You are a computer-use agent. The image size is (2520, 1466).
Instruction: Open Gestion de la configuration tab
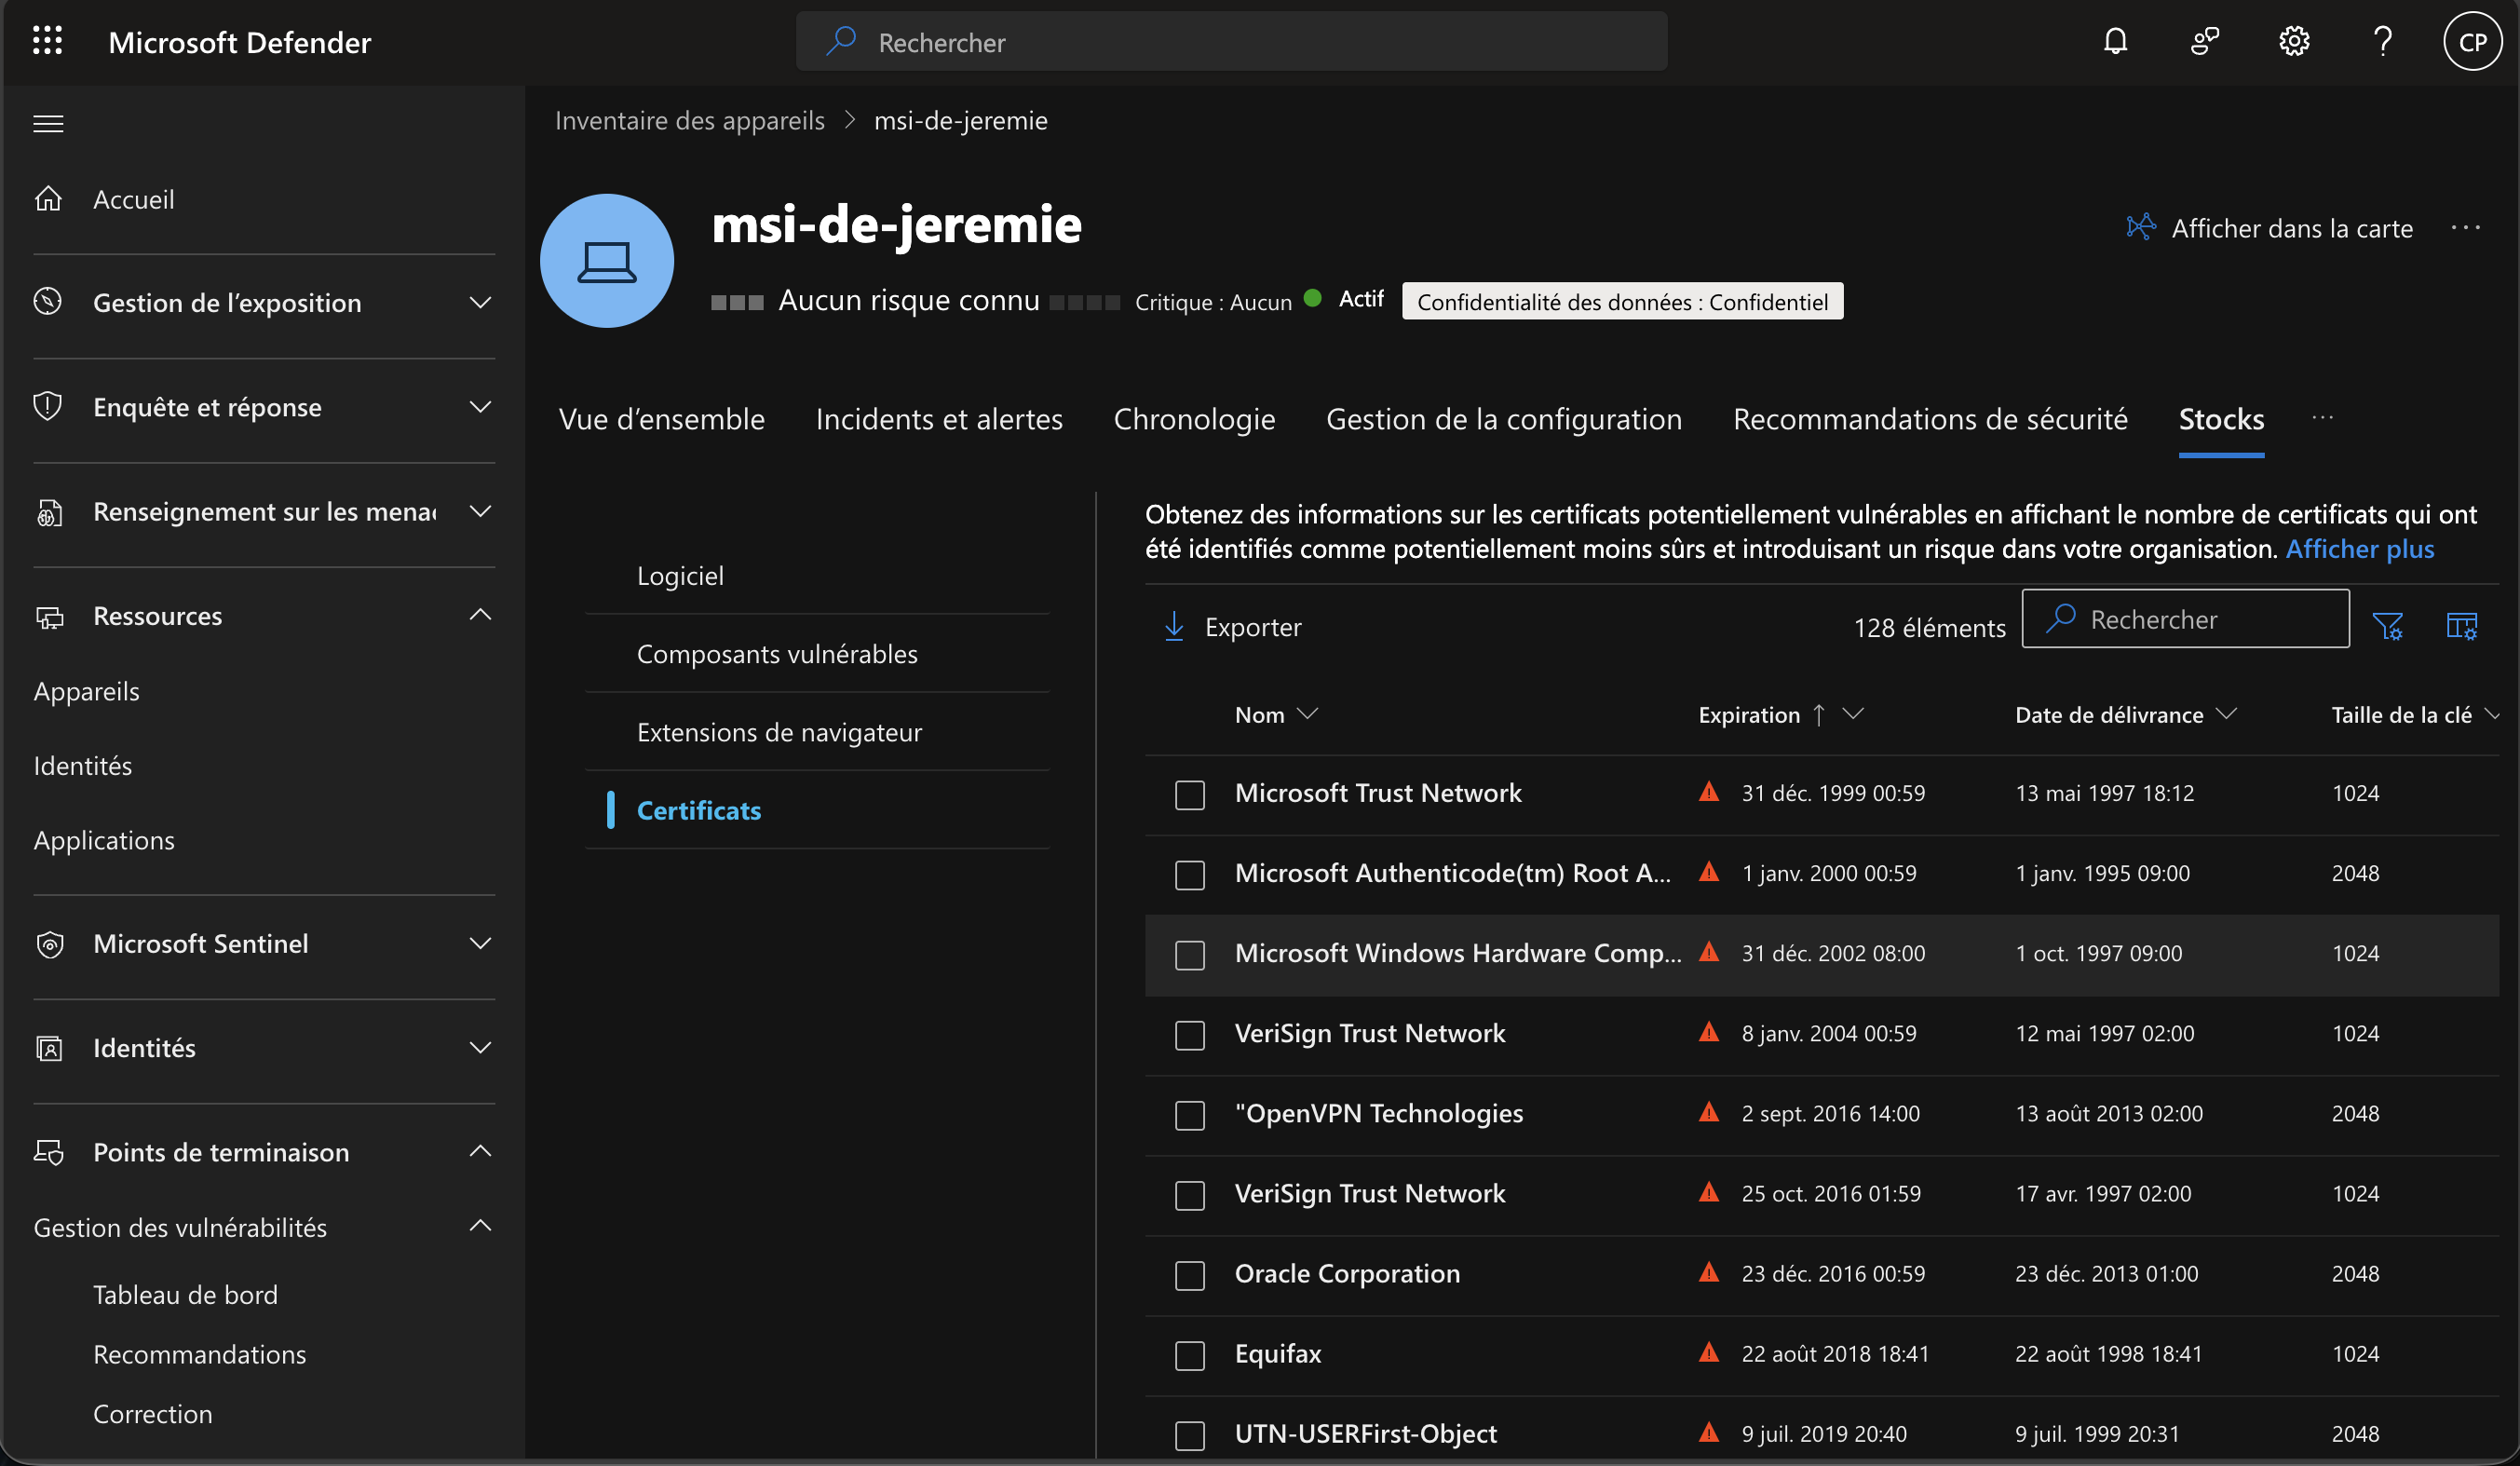(1504, 419)
